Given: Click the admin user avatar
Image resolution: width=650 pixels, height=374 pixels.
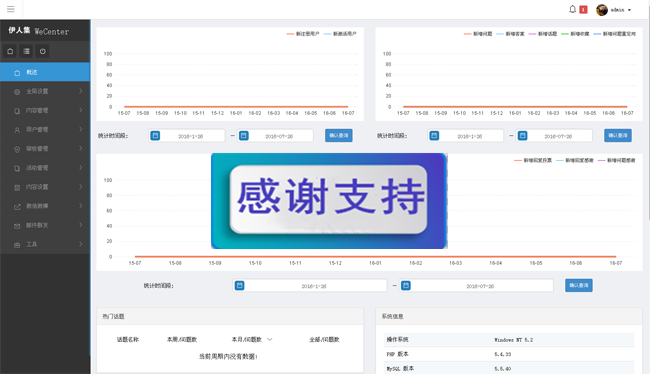Looking at the screenshot, I should [602, 10].
